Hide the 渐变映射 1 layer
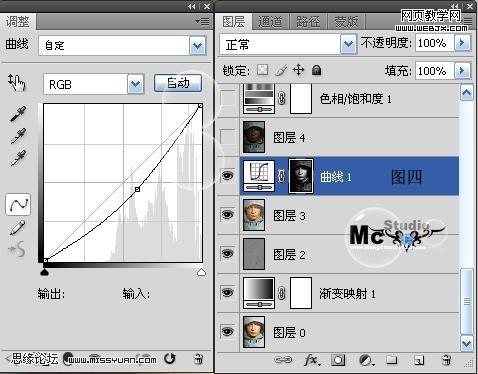This screenshot has width=478, height=374. point(228,293)
